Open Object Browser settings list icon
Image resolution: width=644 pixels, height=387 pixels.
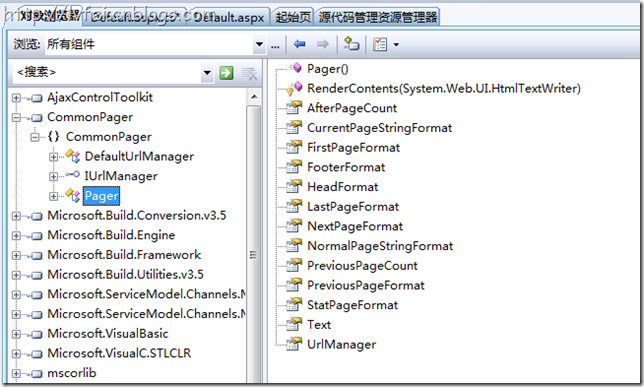pos(380,44)
